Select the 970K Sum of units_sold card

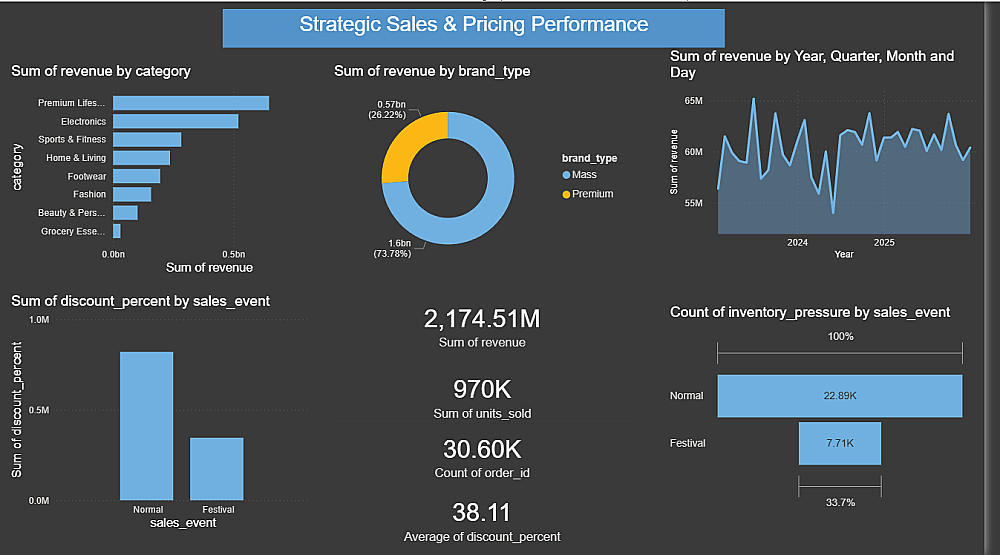tap(481, 398)
